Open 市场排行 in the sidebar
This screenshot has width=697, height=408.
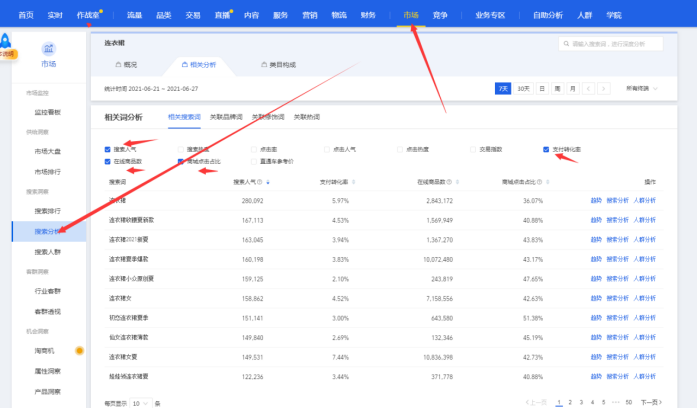pyautogui.click(x=48, y=172)
